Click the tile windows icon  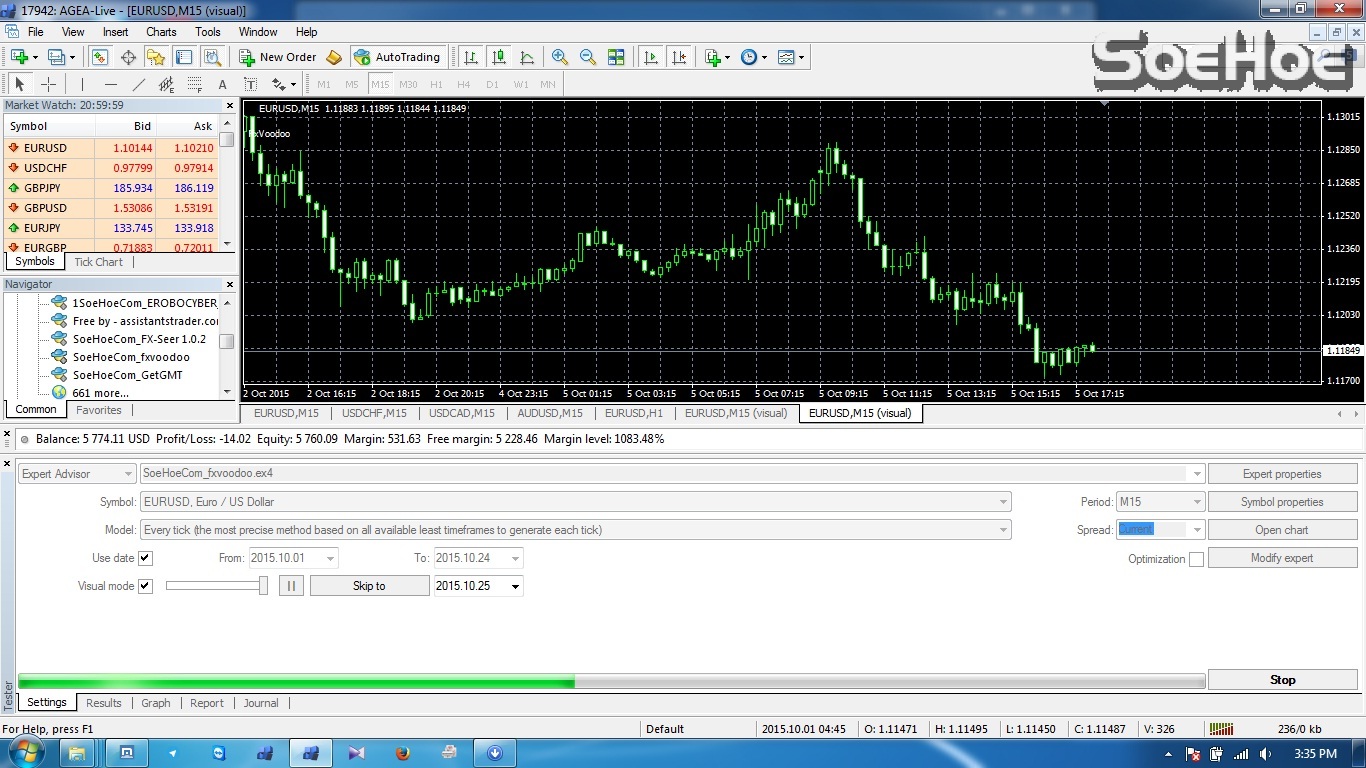pyautogui.click(x=616, y=57)
